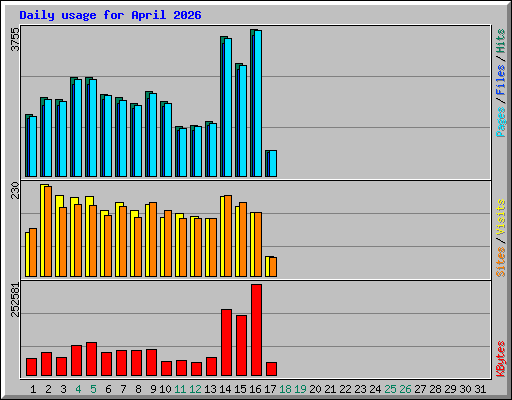Click the blue 'Files' legend label

pos(500,80)
